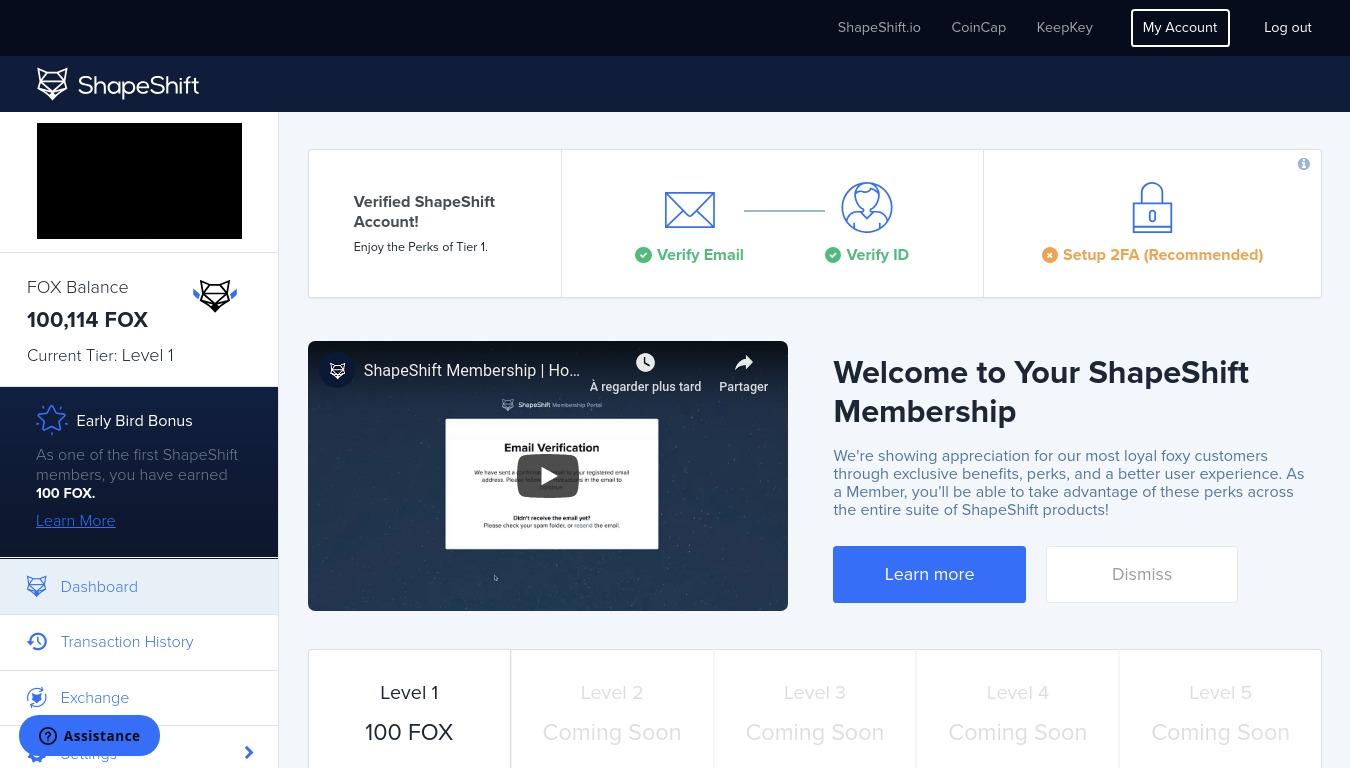Open the Early Bird Learn More link
1350x768 pixels.
pyautogui.click(x=75, y=521)
